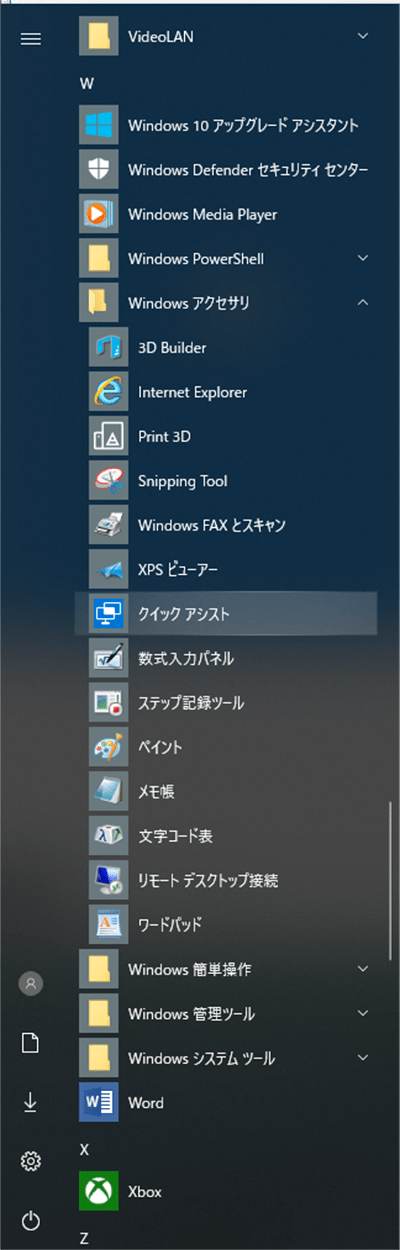The width and height of the screenshot is (400, 1250).
Task: Click the Windows PowerShell folder icon
Action: pyautogui.click(x=98, y=258)
